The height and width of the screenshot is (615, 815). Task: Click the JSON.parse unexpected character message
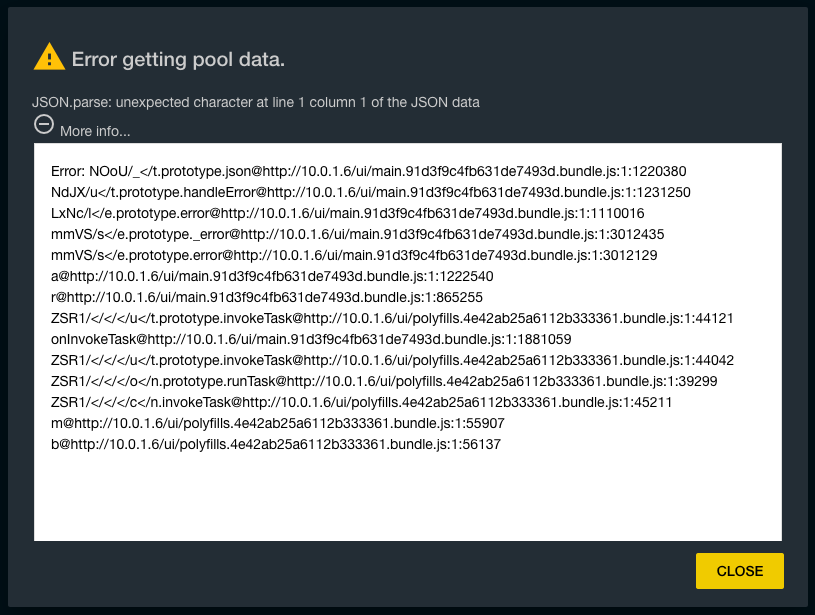tap(256, 102)
